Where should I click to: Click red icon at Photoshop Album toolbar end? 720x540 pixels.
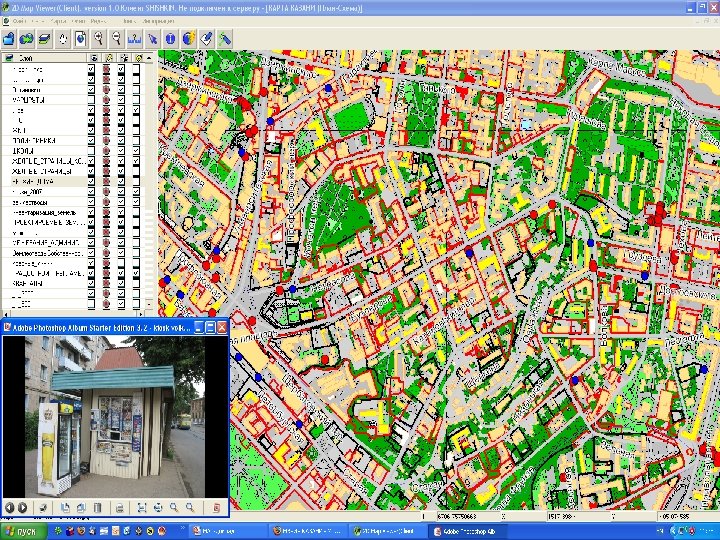point(217,507)
